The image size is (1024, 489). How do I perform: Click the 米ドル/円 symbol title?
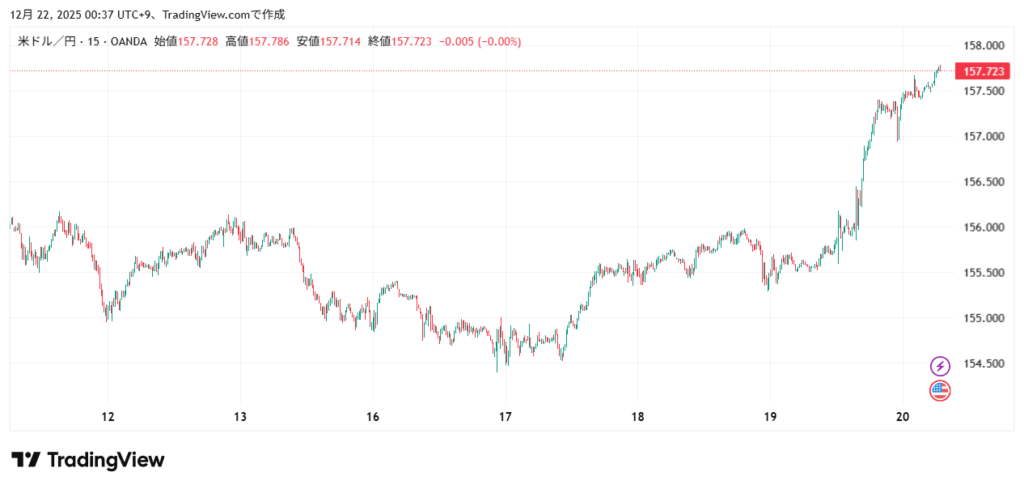coord(49,41)
